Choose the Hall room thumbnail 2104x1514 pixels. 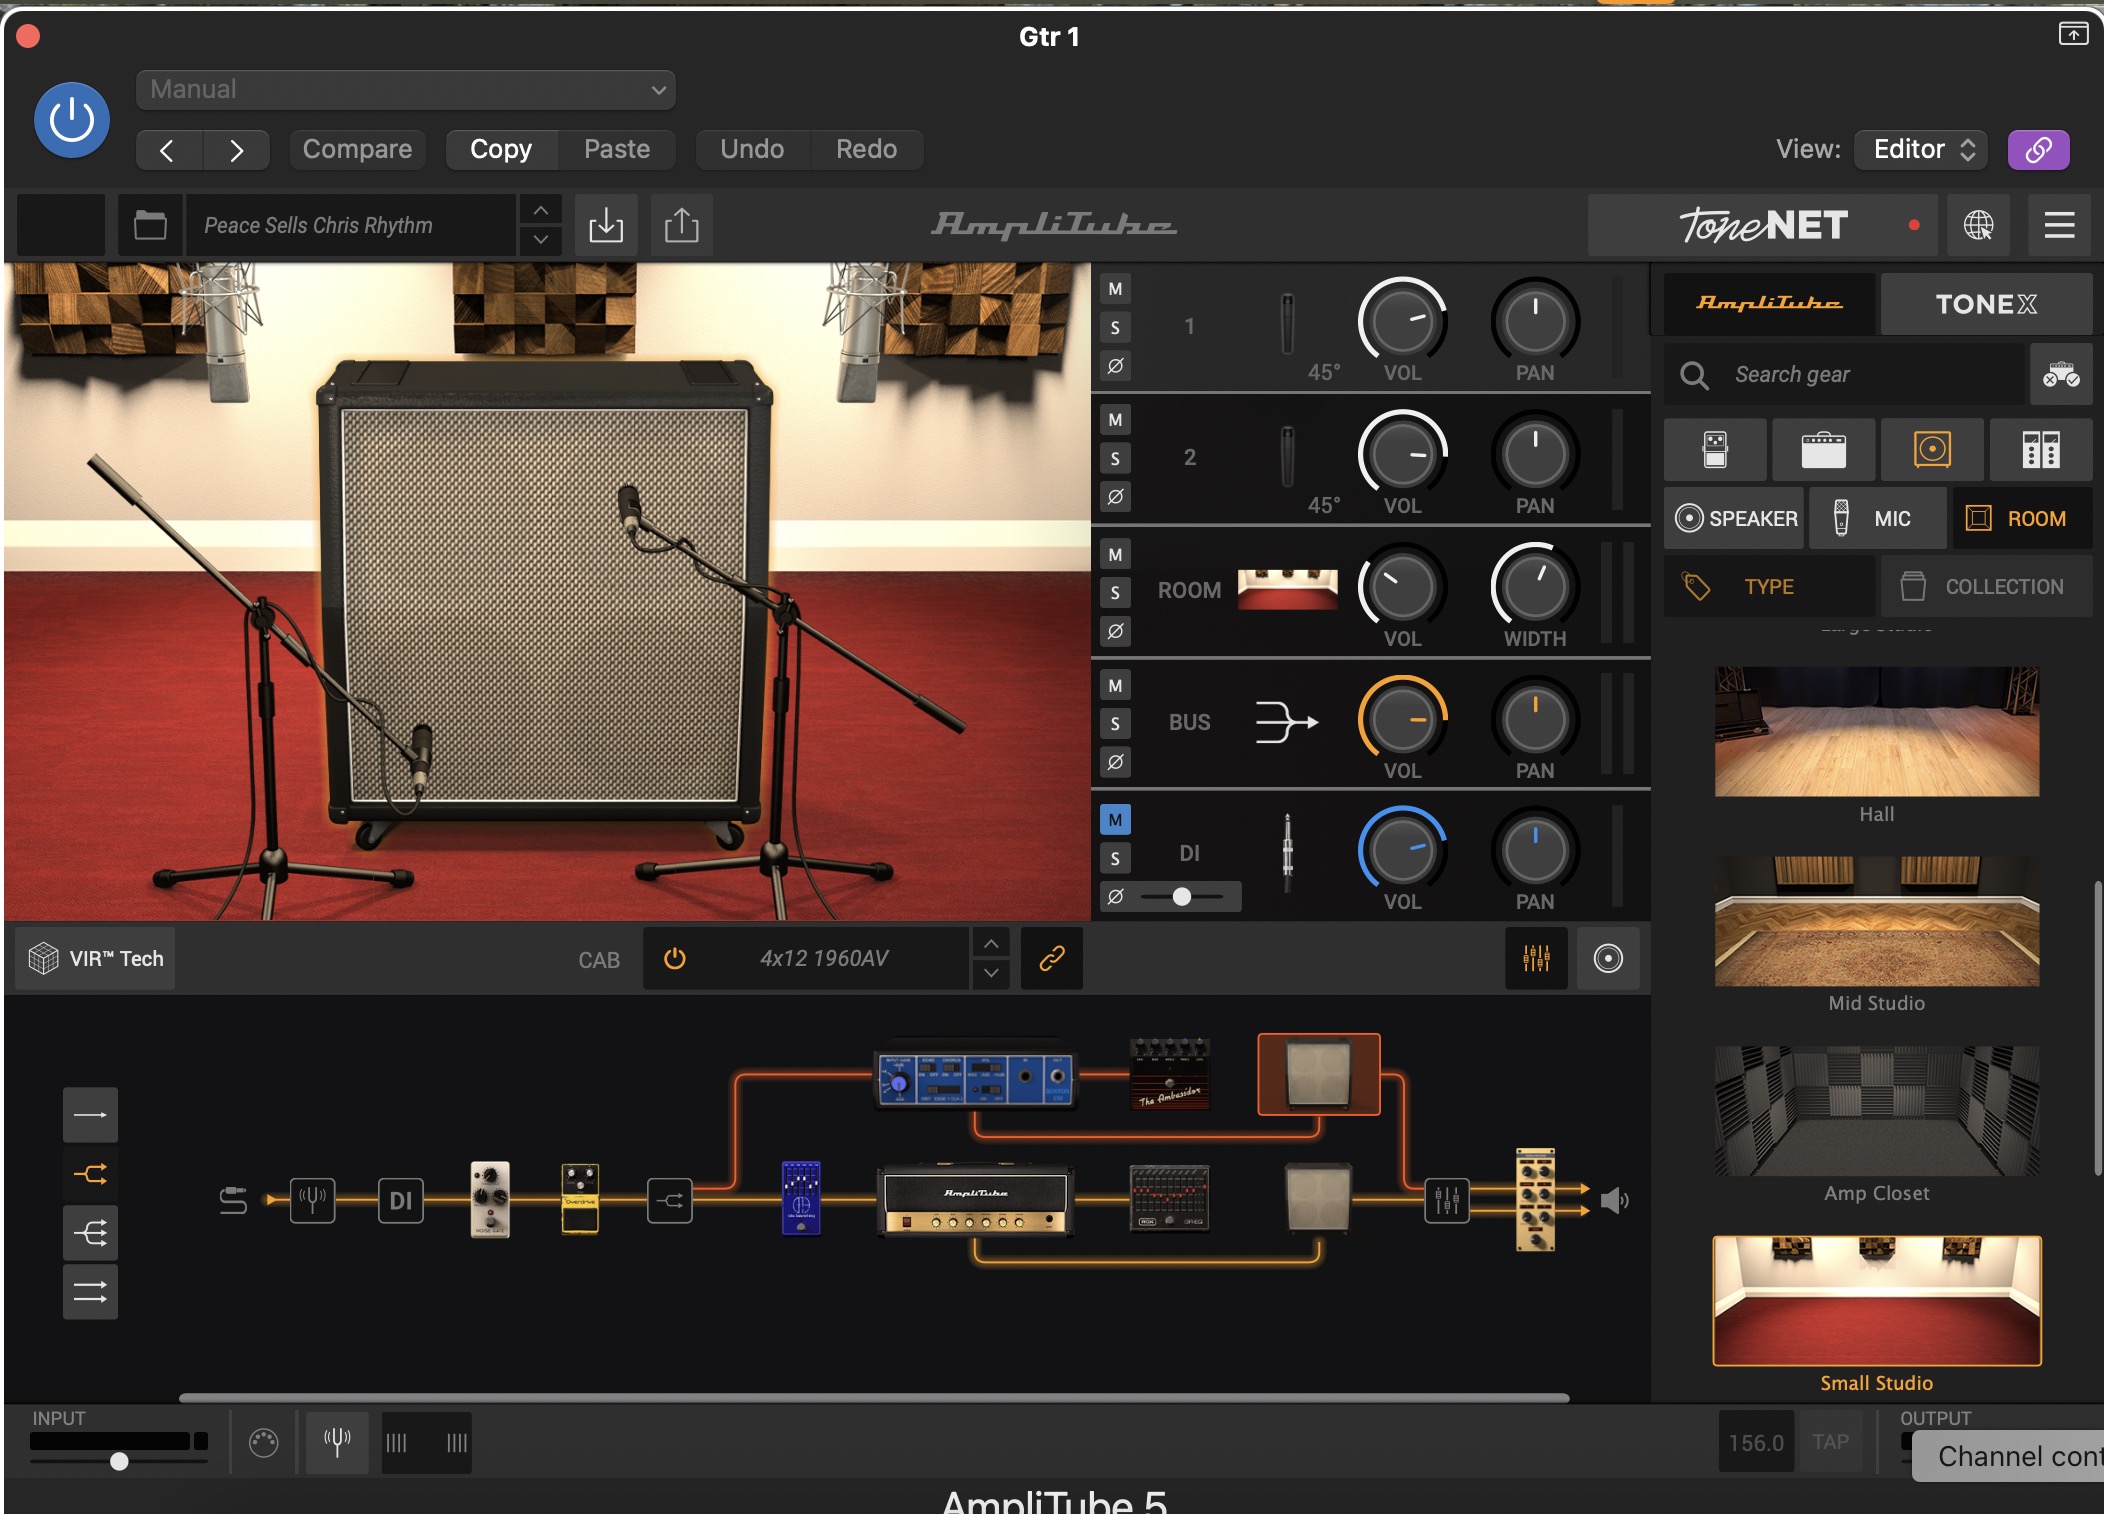coord(1876,732)
